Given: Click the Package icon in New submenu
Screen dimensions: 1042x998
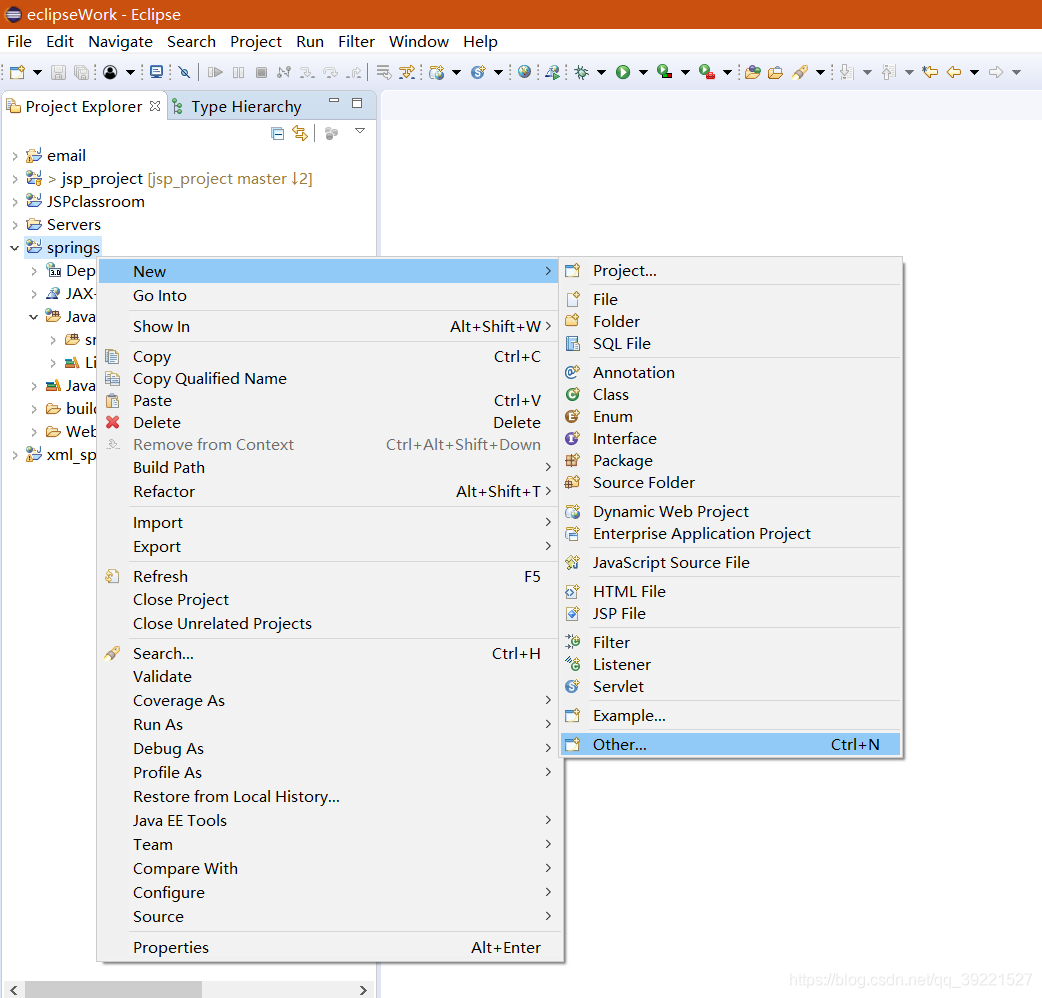Looking at the screenshot, I should (572, 460).
